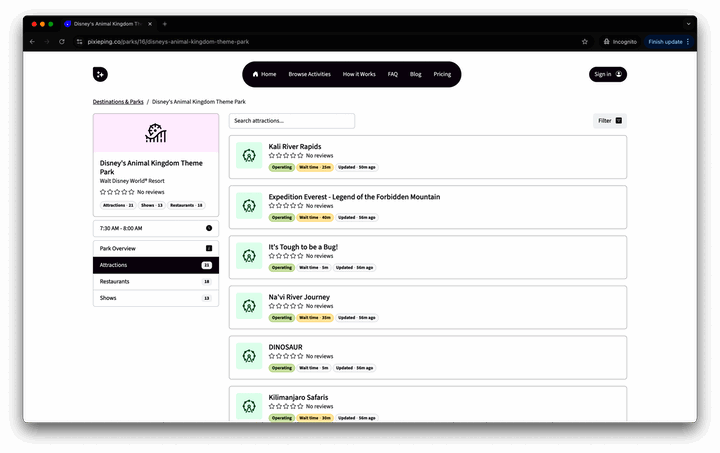720x453 pixels.
Task: Open the Chrome three-dot menu
Action: [x=688, y=42]
